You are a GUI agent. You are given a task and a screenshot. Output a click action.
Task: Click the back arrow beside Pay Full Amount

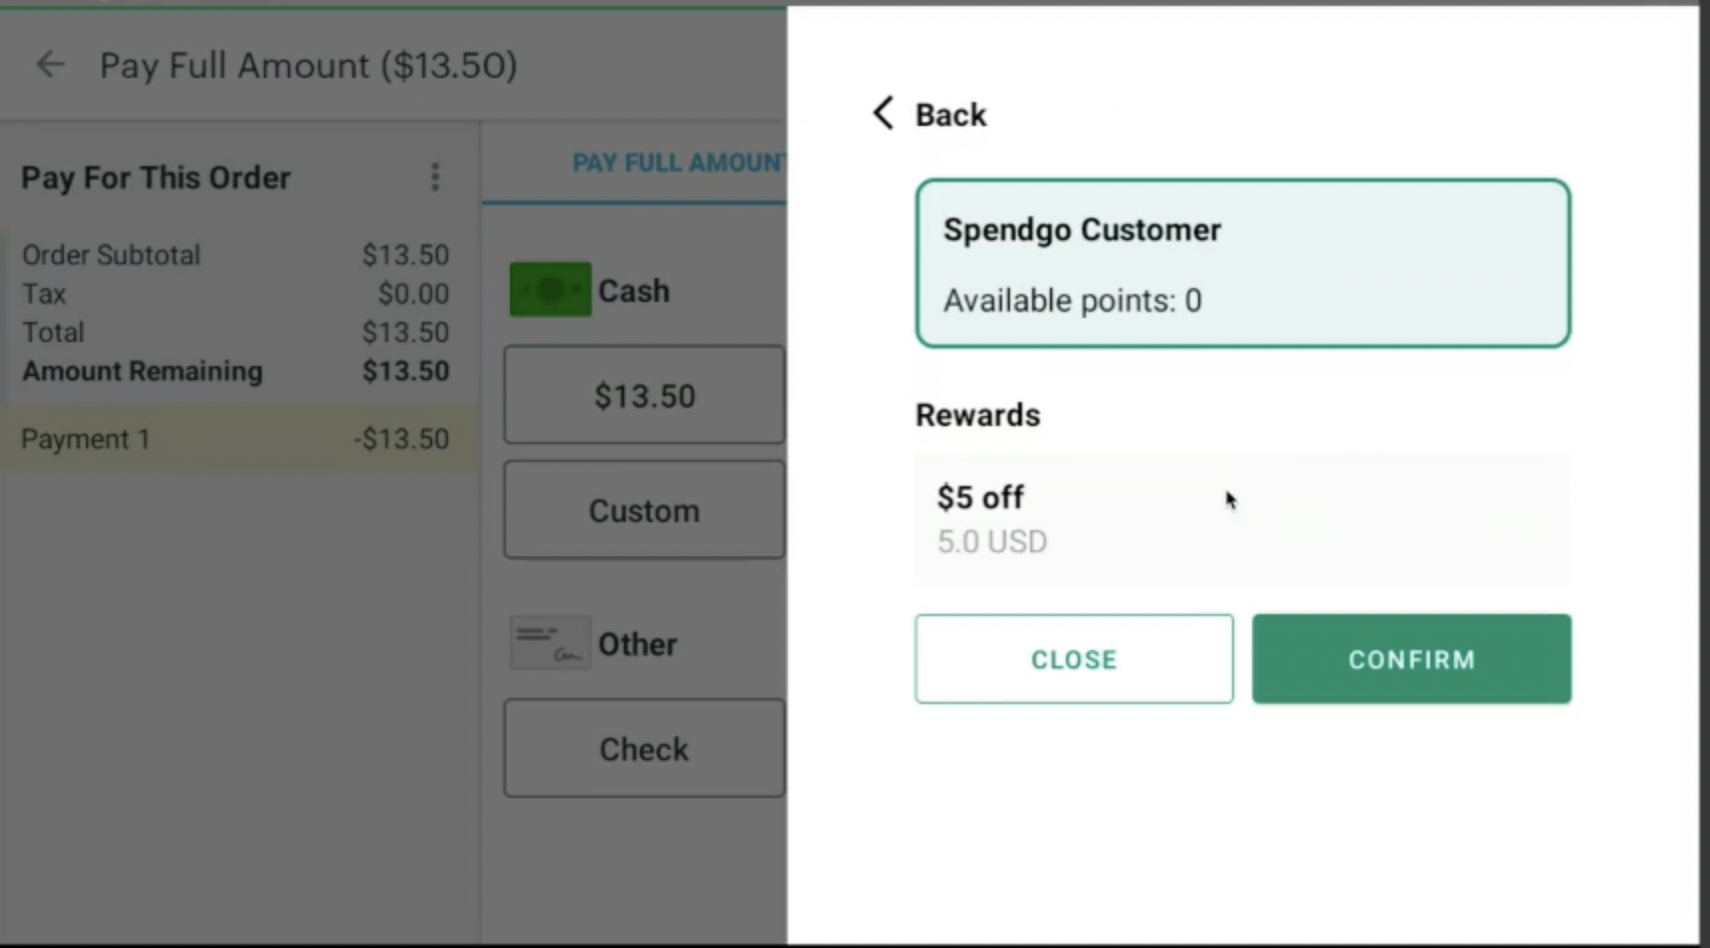click(x=50, y=65)
